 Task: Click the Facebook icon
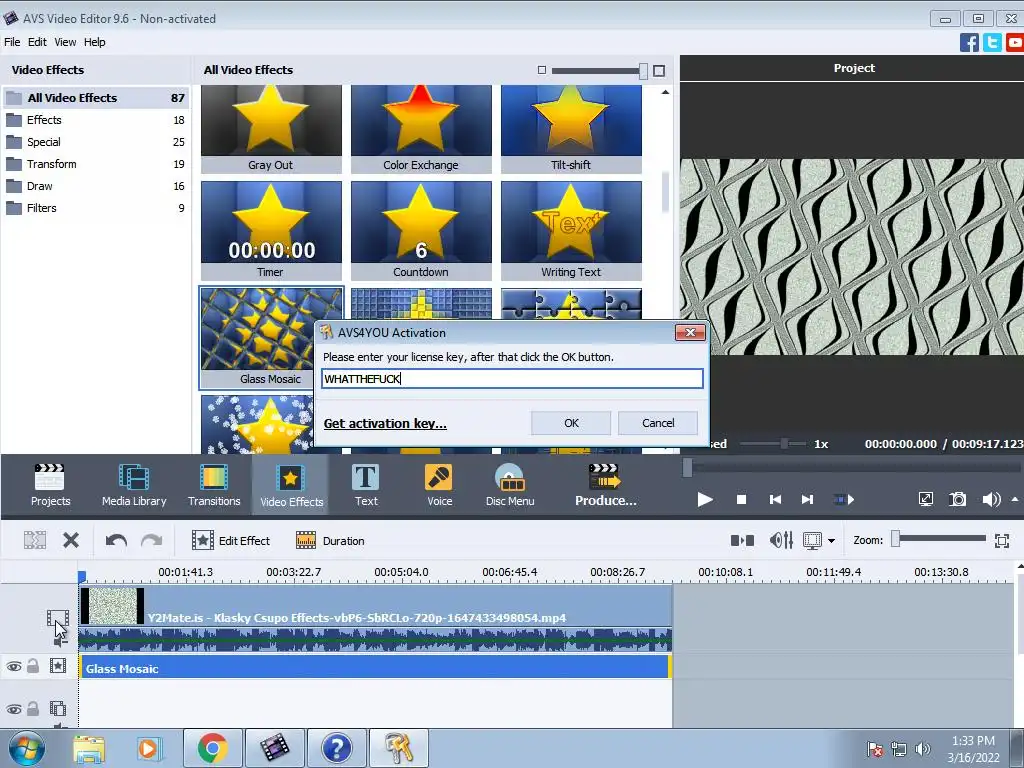point(969,42)
